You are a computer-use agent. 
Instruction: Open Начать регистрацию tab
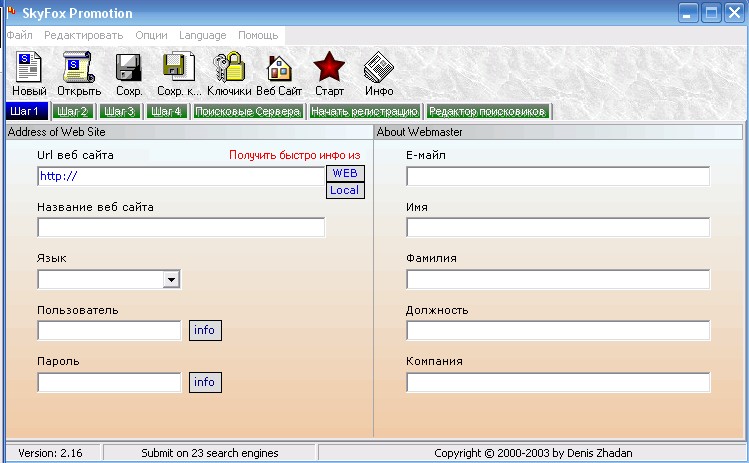364,112
